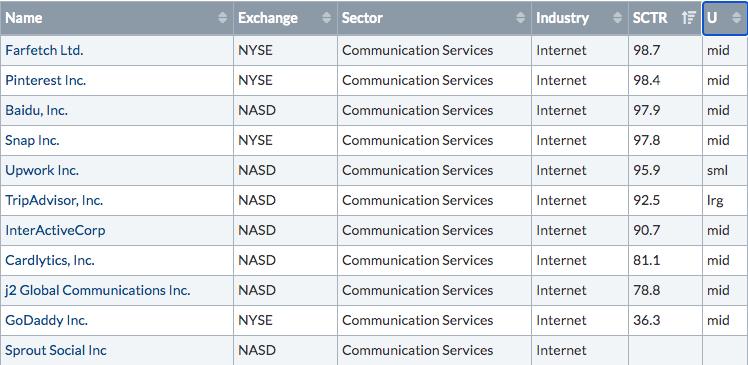Click the sort-order icon in SCTR column
Viewport: 748px width, 365px height.
coord(689,18)
